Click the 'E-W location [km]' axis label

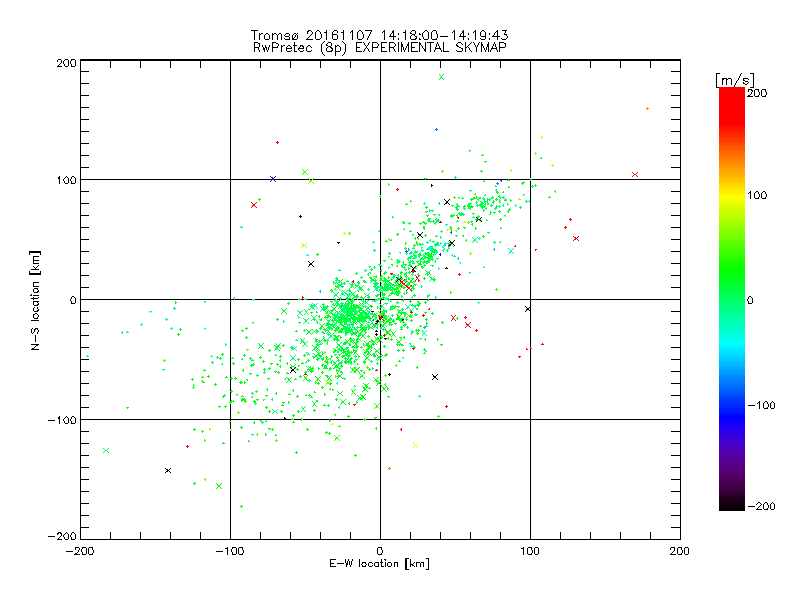pos(379,563)
